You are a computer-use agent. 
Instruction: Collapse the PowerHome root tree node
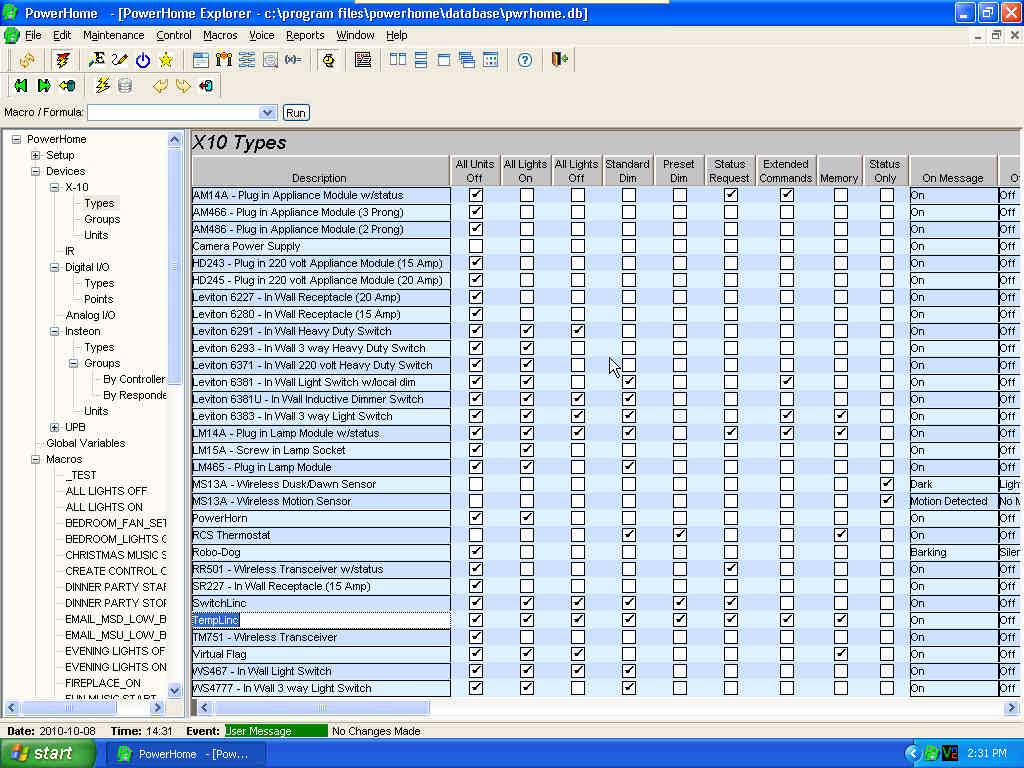16,139
